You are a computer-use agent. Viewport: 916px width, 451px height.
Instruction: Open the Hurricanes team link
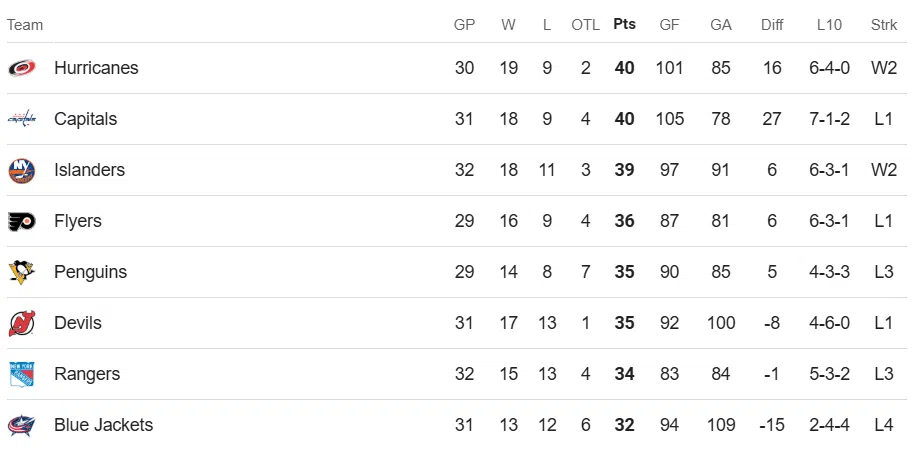(96, 68)
